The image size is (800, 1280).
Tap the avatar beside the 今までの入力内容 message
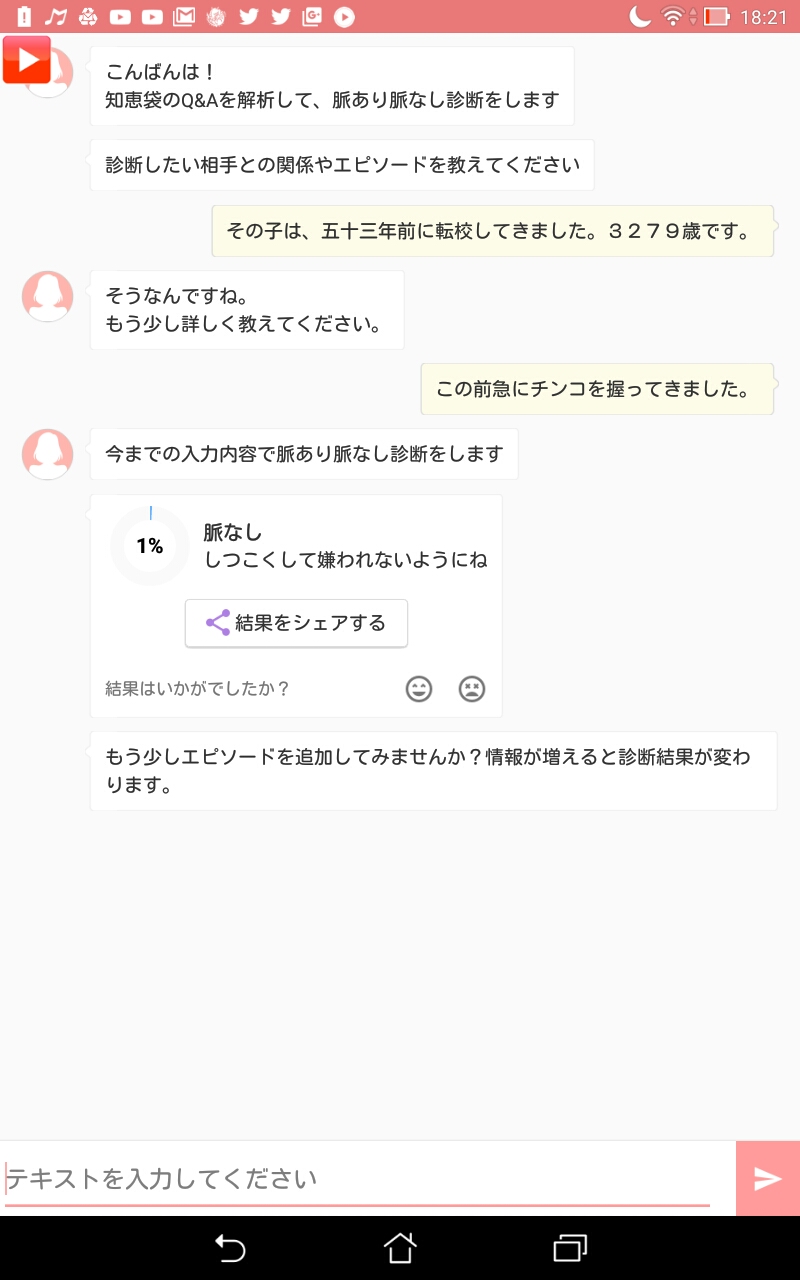tap(47, 454)
